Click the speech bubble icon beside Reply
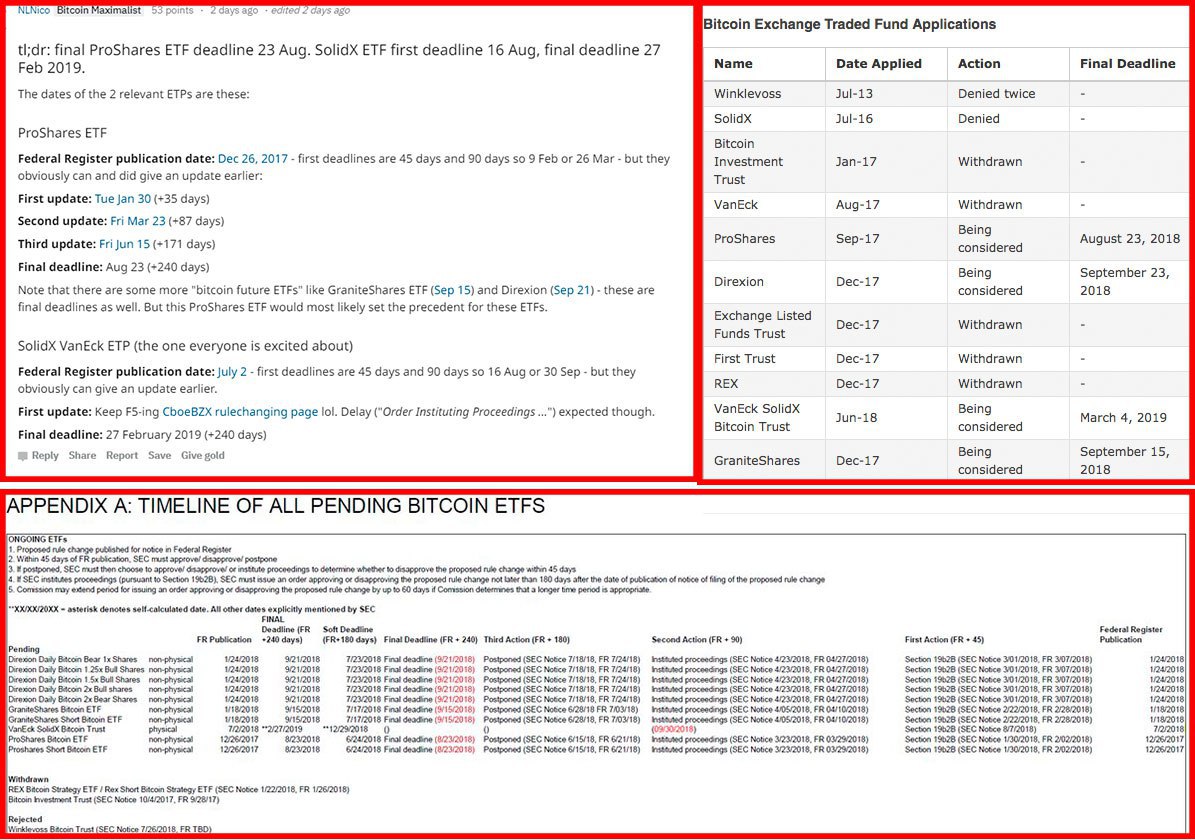 click(x=23, y=456)
